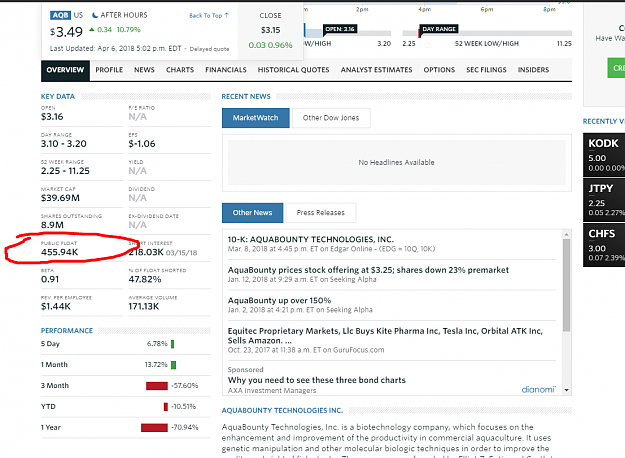Click news list scrollbar down arrow
The image size is (625, 458).
(566, 390)
